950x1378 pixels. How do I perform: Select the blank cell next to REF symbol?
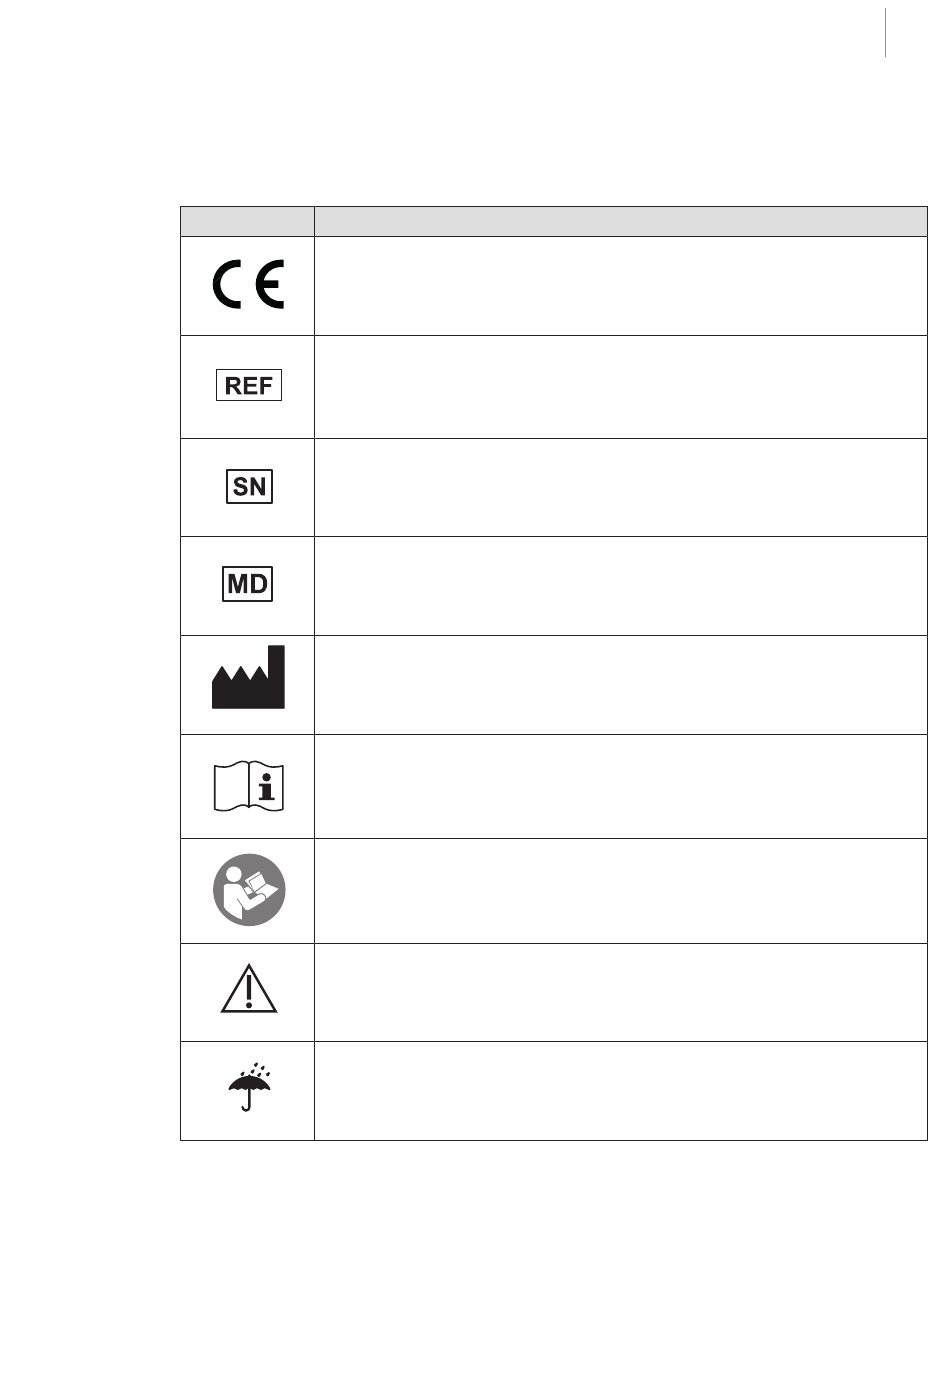pos(621,387)
